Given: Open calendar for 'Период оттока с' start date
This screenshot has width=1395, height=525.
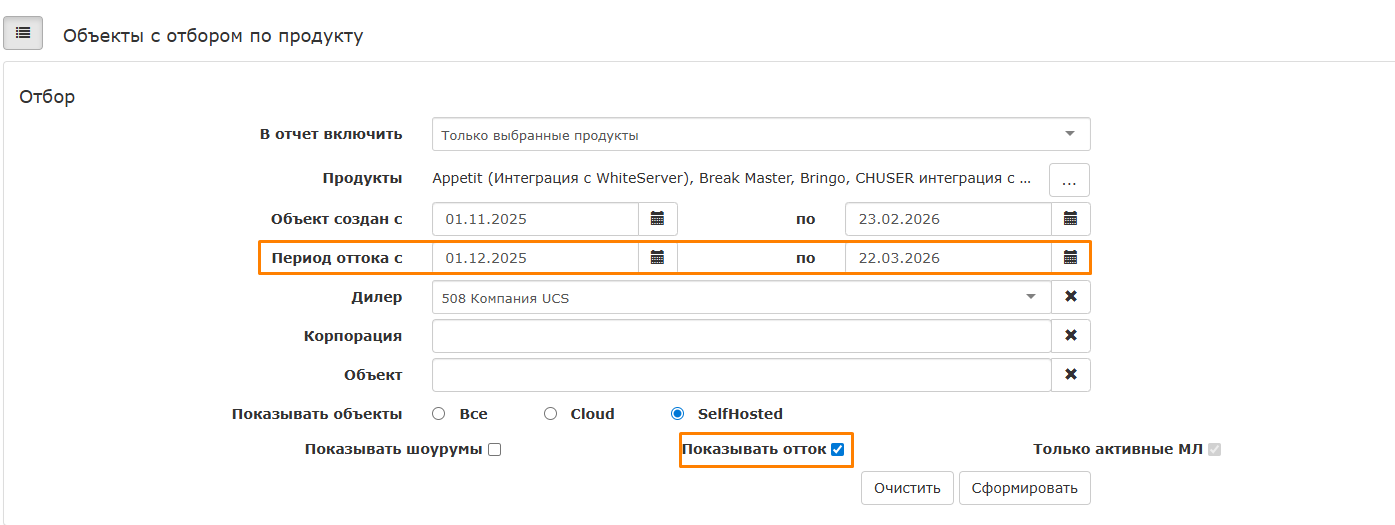Looking at the screenshot, I should coord(657,258).
